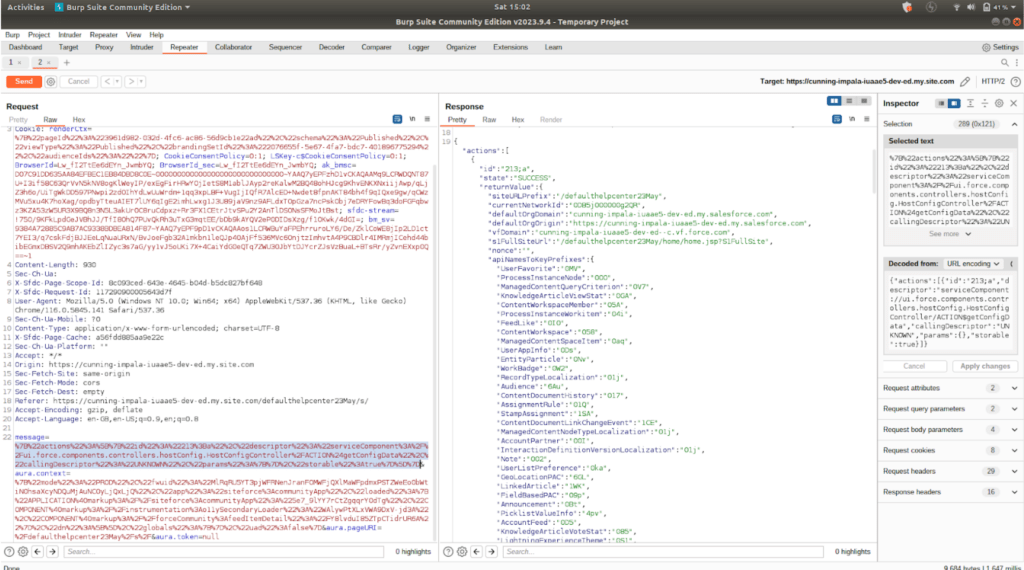Go to next response search match
The image size is (1024, 570).
coord(491,552)
